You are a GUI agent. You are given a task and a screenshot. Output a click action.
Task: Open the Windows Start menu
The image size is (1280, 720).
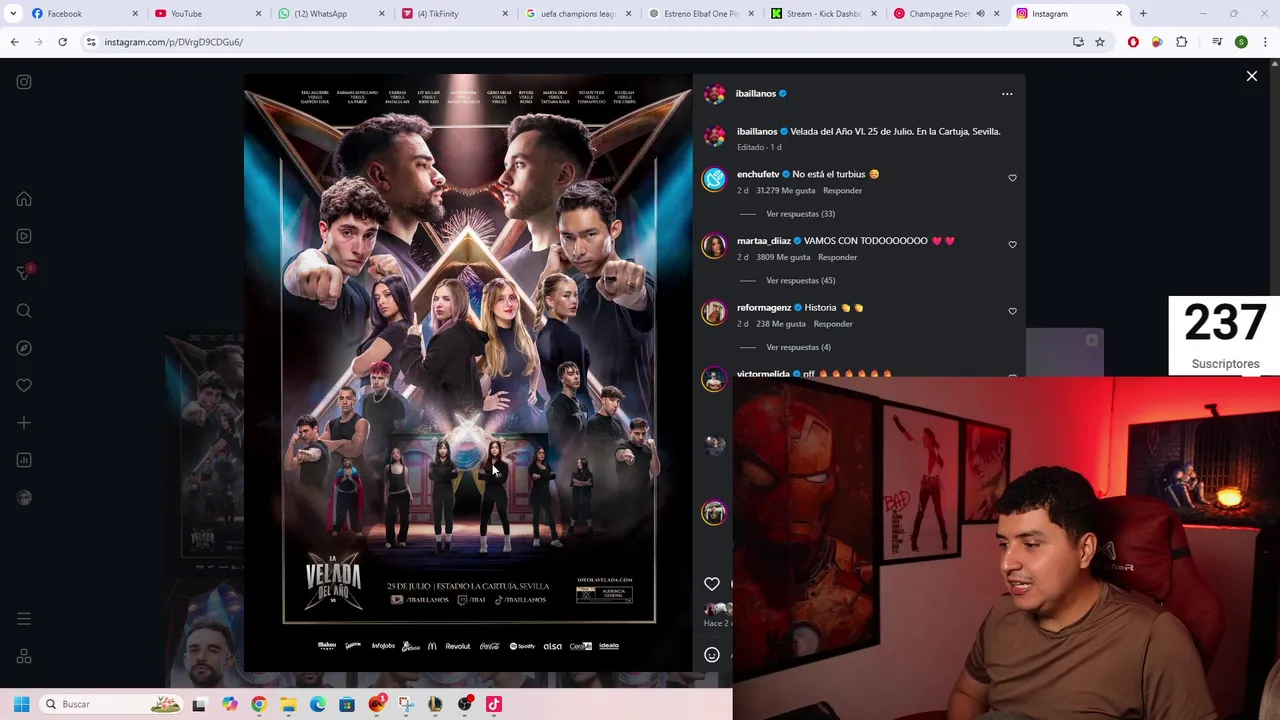click(x=21, y=704)
